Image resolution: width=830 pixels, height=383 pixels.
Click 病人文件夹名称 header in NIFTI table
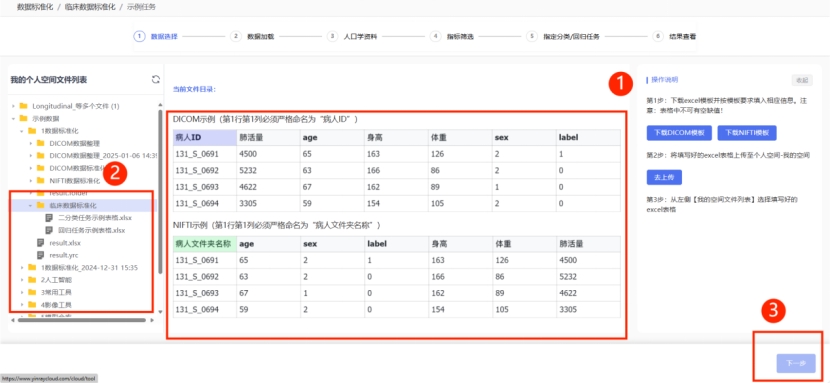(x=204, y=243)
